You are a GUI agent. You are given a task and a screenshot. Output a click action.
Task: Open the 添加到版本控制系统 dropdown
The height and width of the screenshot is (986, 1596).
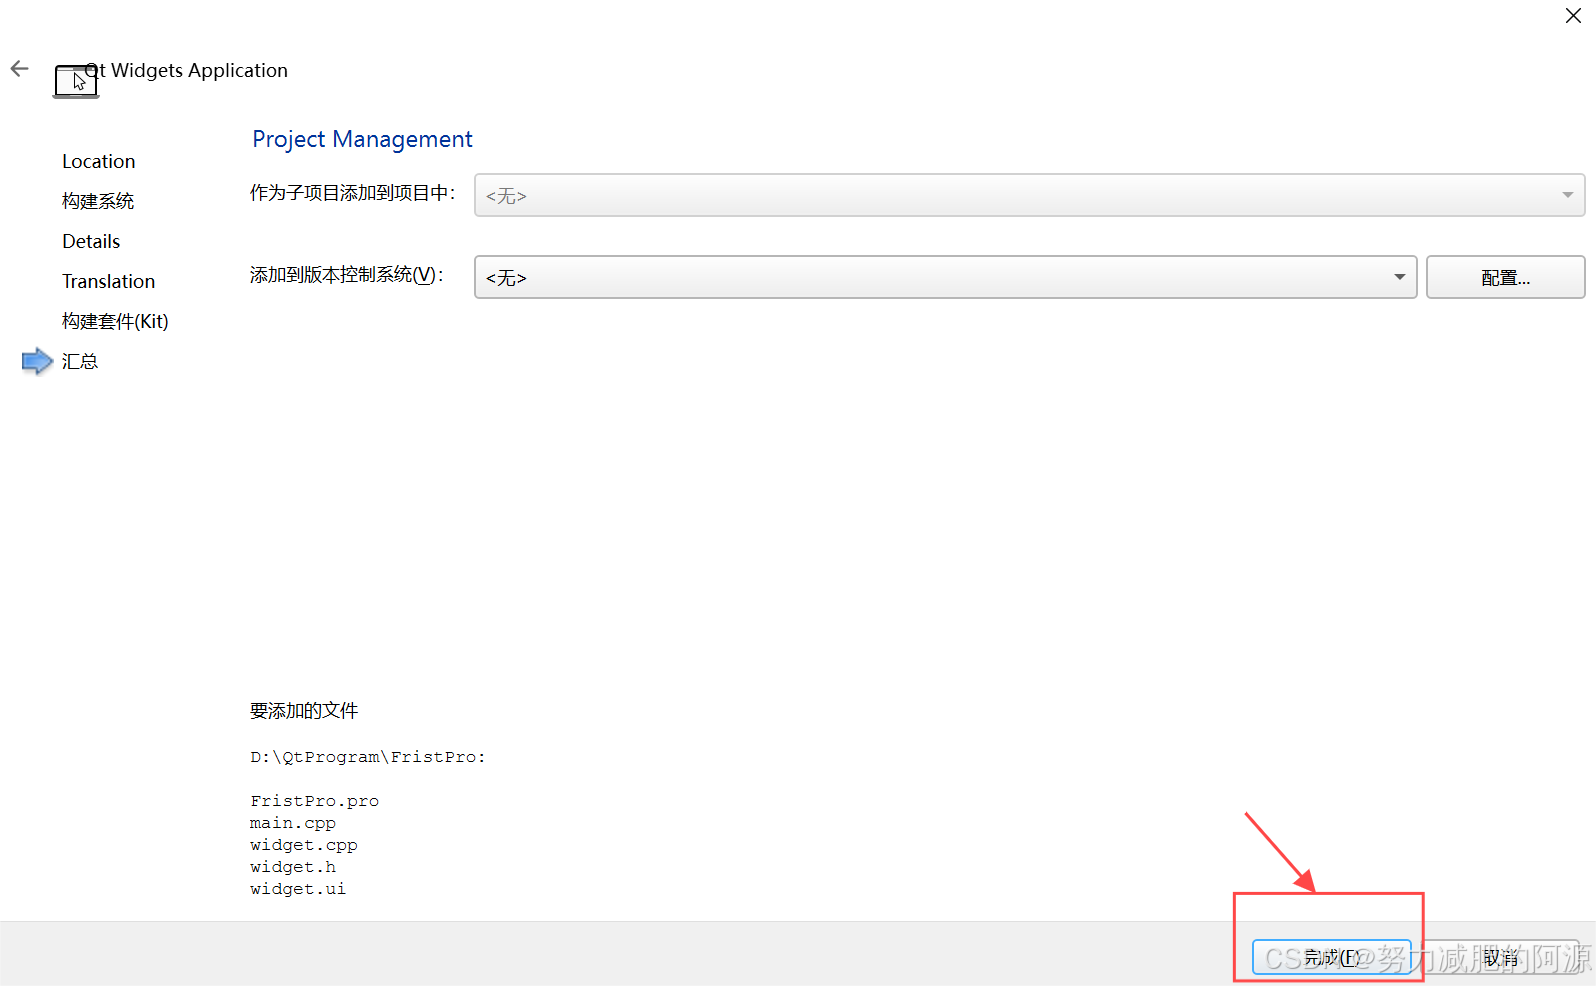(x=945, y=277)
